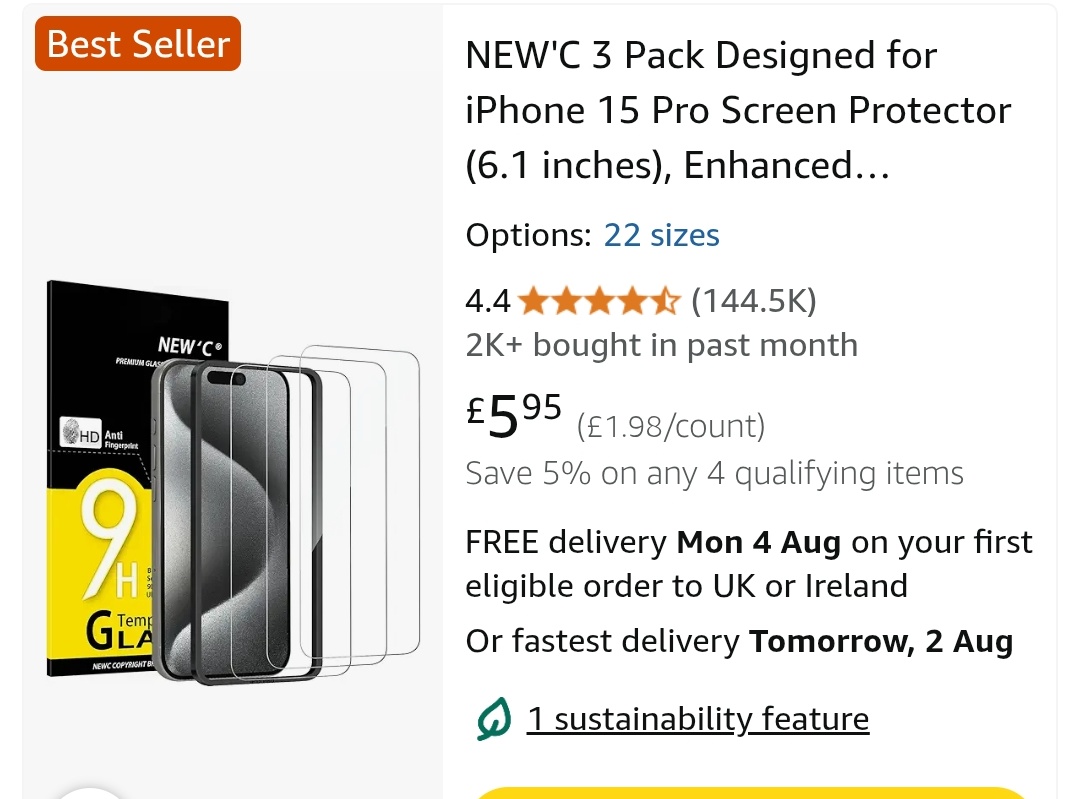Click the orange Best Seller badge
This screenshot has width=1077, height=799.
(x=138, y=44)
